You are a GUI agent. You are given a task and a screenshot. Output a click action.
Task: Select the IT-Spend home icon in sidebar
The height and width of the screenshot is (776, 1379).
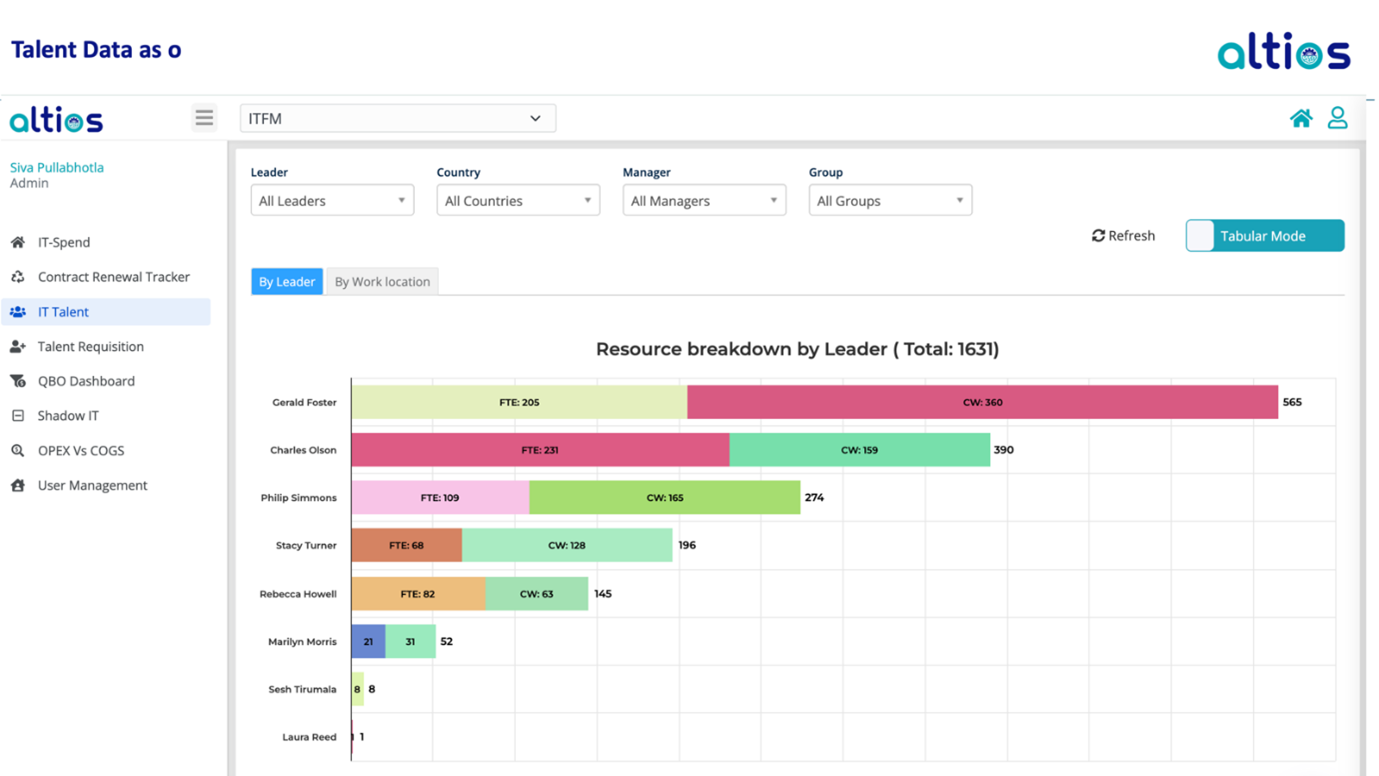[17, 242]
